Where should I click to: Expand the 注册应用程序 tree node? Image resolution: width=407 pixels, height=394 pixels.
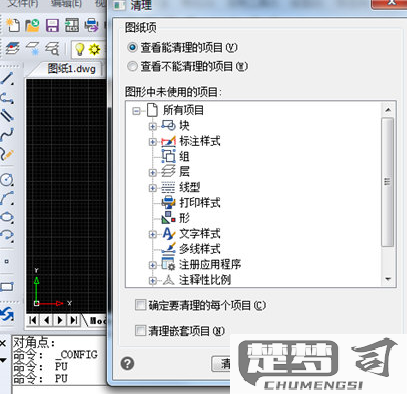click(x=153, y=265)
